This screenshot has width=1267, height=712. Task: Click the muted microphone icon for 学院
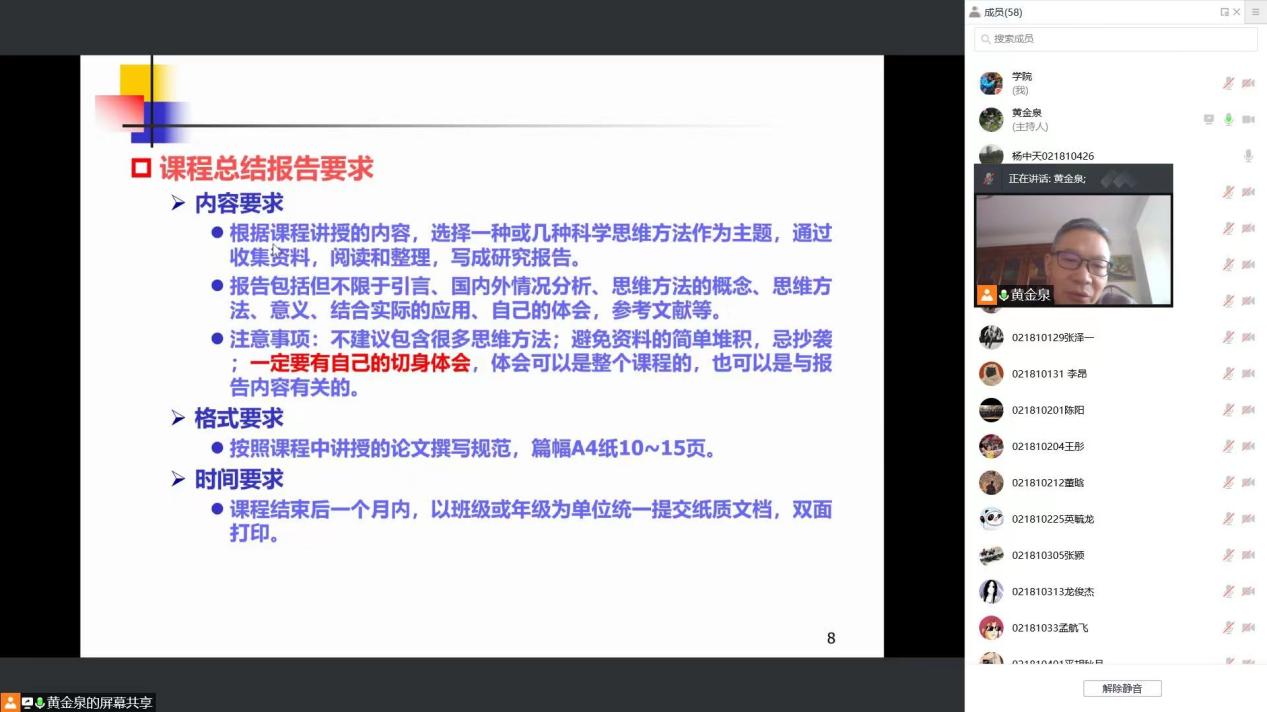(x=1228, y=83)
